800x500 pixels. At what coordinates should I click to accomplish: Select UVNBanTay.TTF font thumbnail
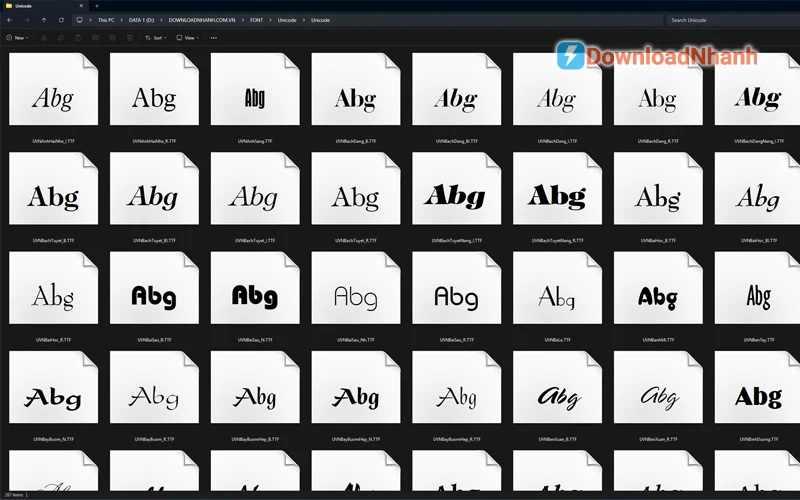click(758, 288)
